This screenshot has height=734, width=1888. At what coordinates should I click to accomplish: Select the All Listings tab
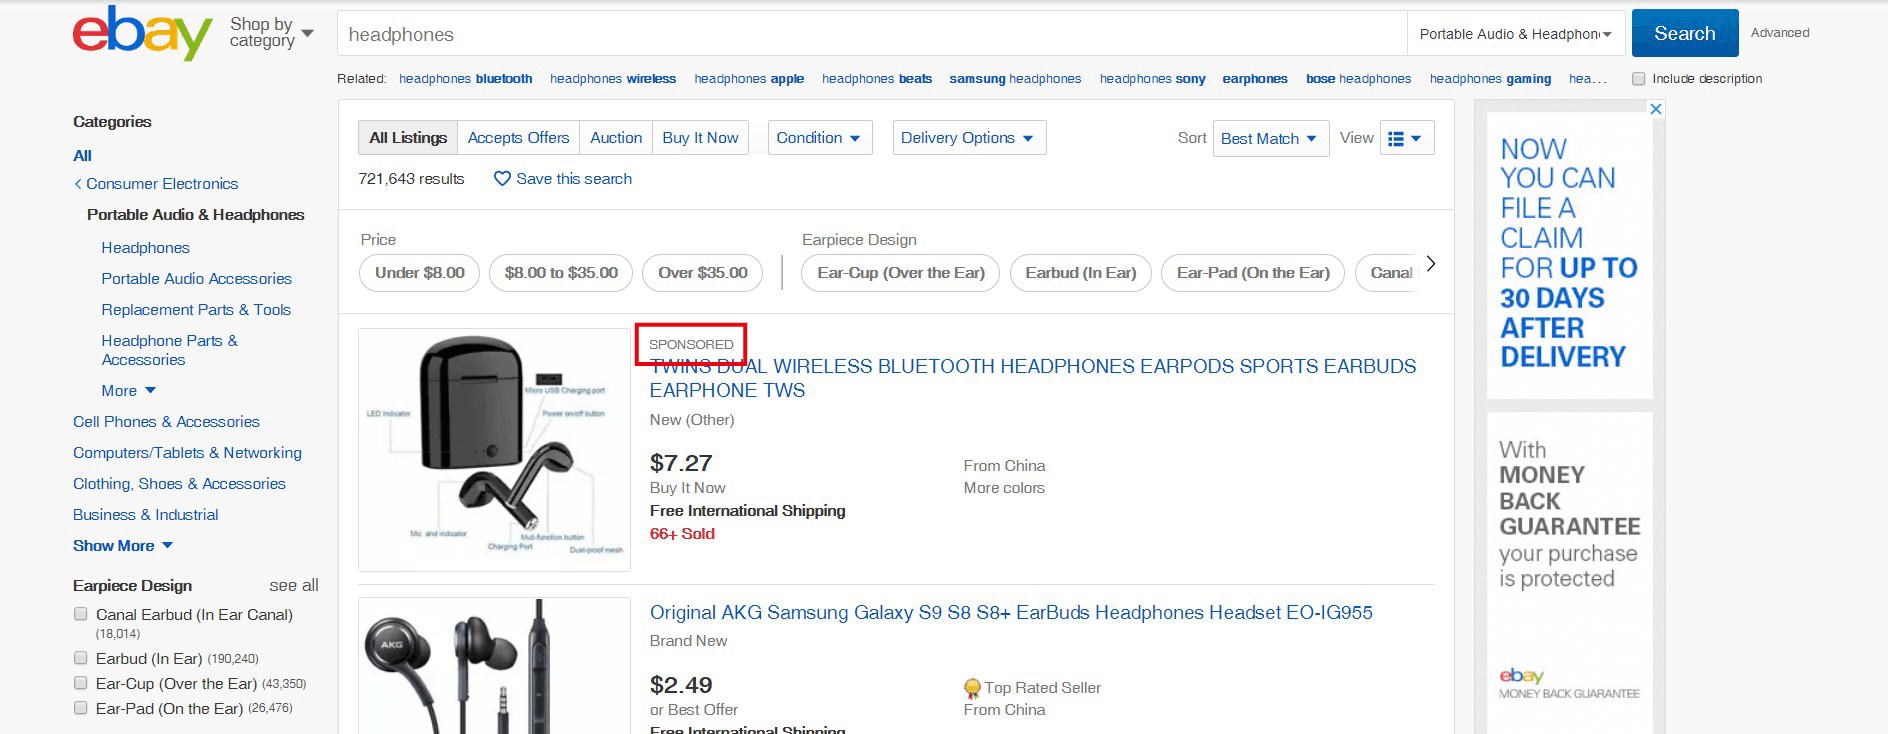408,138
